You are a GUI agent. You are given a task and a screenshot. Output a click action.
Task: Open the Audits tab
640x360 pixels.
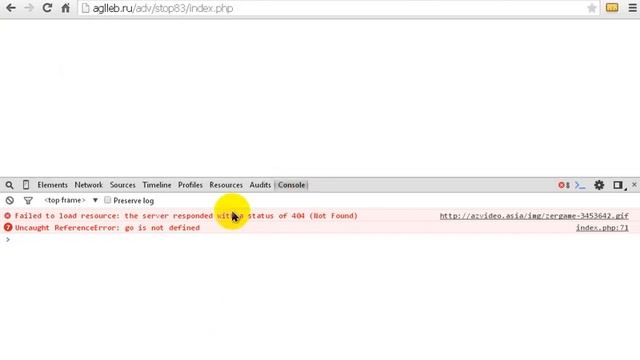point(260,185)
